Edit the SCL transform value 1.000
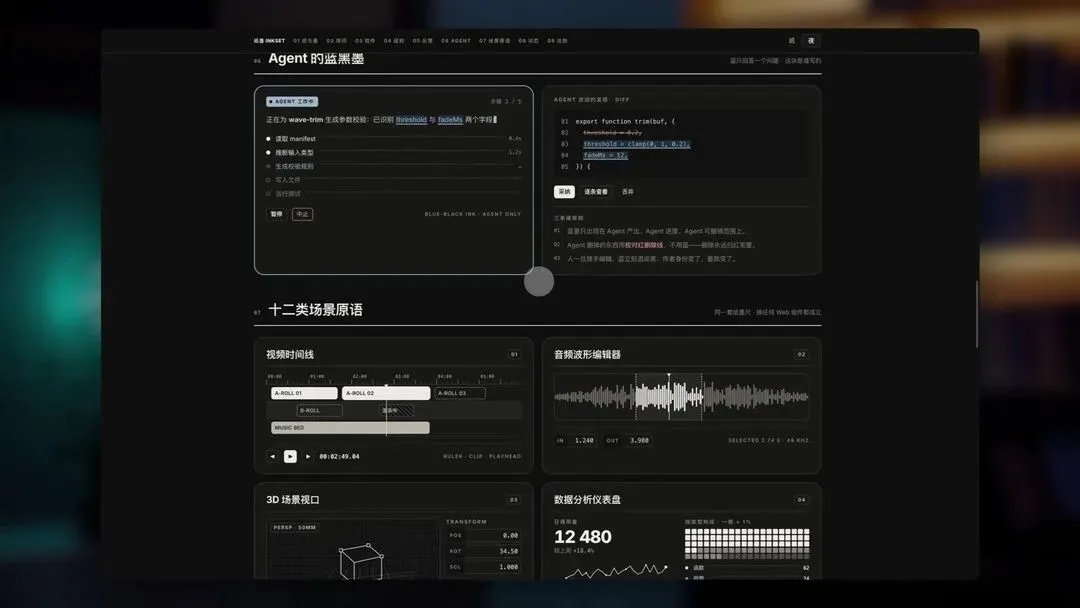1080x608 pixels. 493,567
